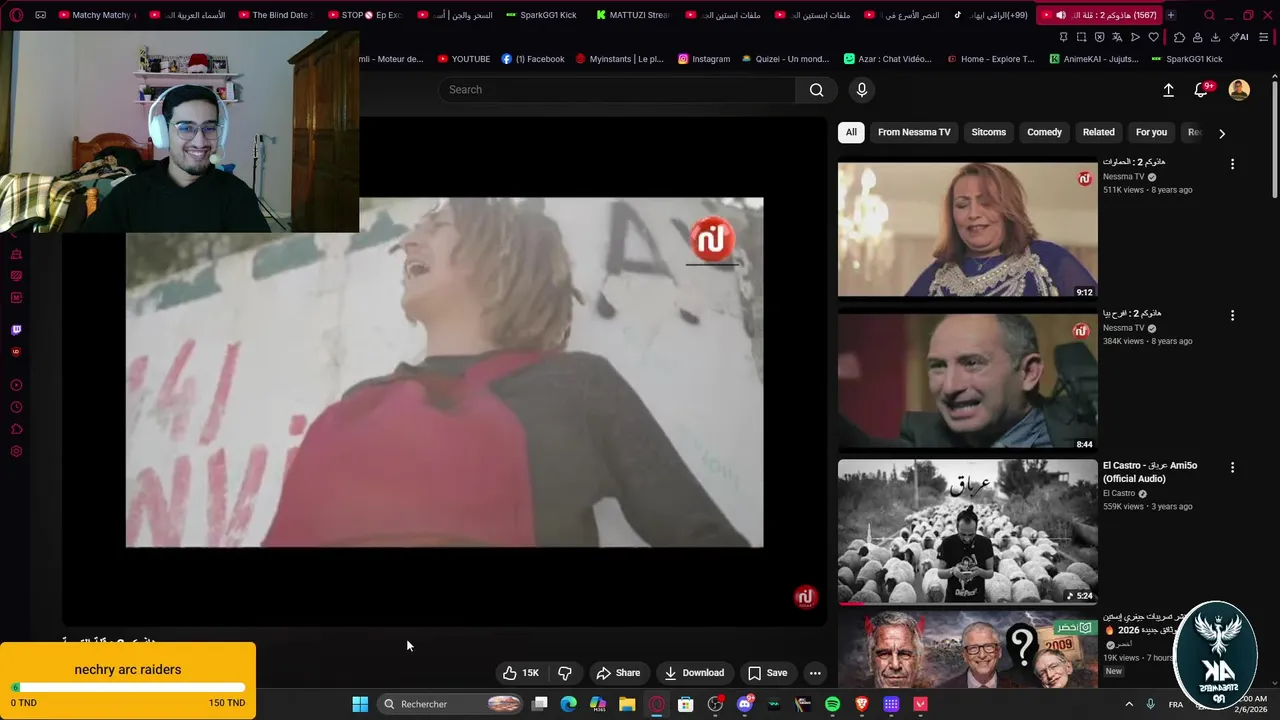Screen dimensions: 1280x720
Task: Open the Windows Start menu
Action: point(360,704)
